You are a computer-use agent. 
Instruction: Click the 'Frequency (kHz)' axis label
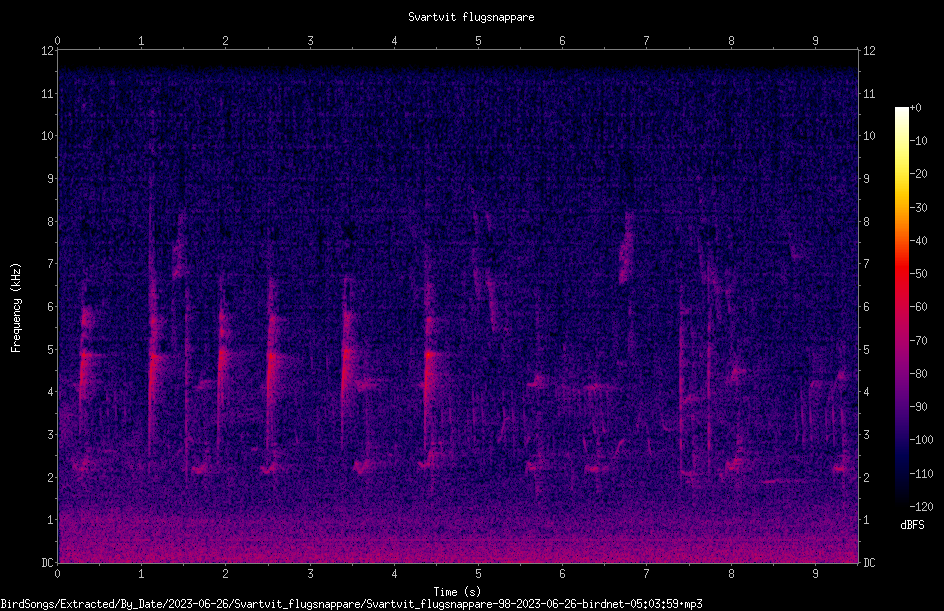point(16,307)
